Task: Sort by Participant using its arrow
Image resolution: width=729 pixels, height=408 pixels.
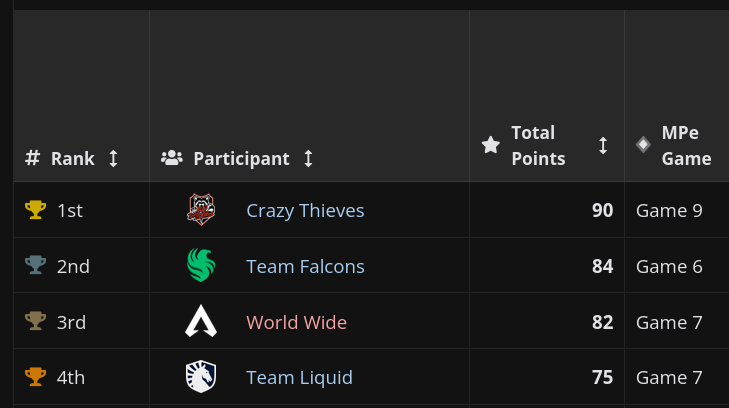Action: 308,158
